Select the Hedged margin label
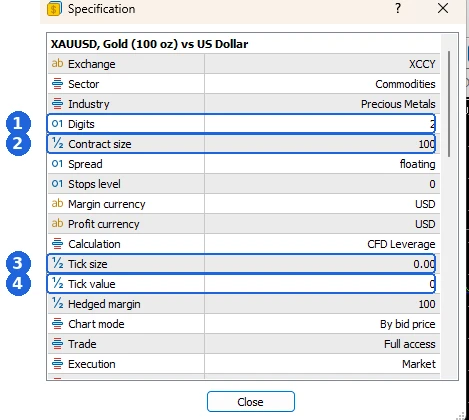 [104, 304]
